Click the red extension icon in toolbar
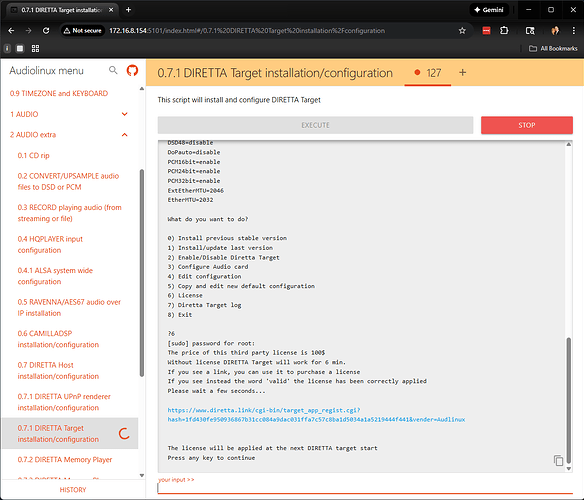Image resolution: width=584 pixels, height=500 pixels. pyautogui.click(x=486, y=31)
